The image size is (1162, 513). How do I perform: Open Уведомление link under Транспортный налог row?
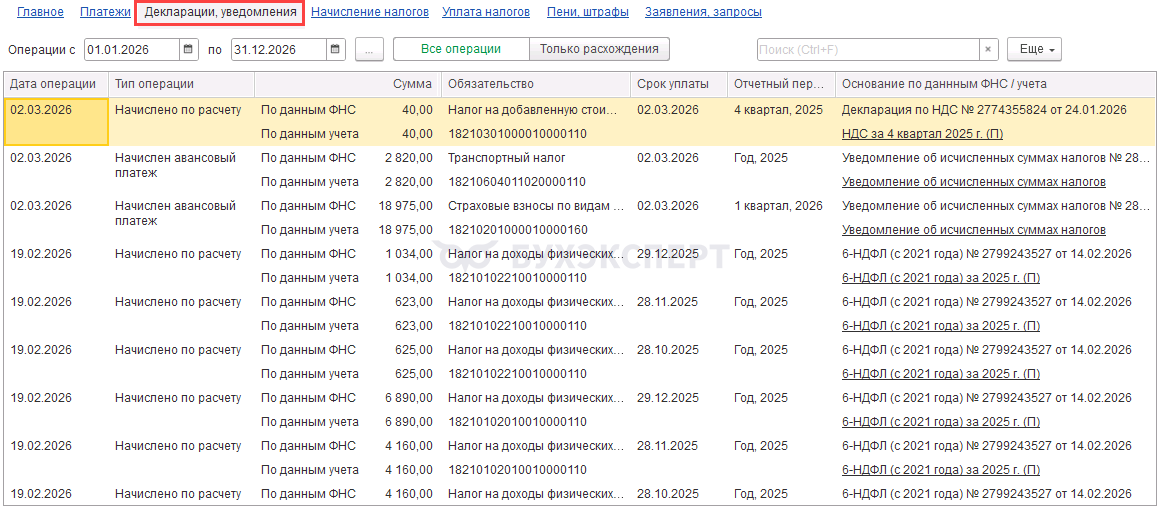pos(974,182)
